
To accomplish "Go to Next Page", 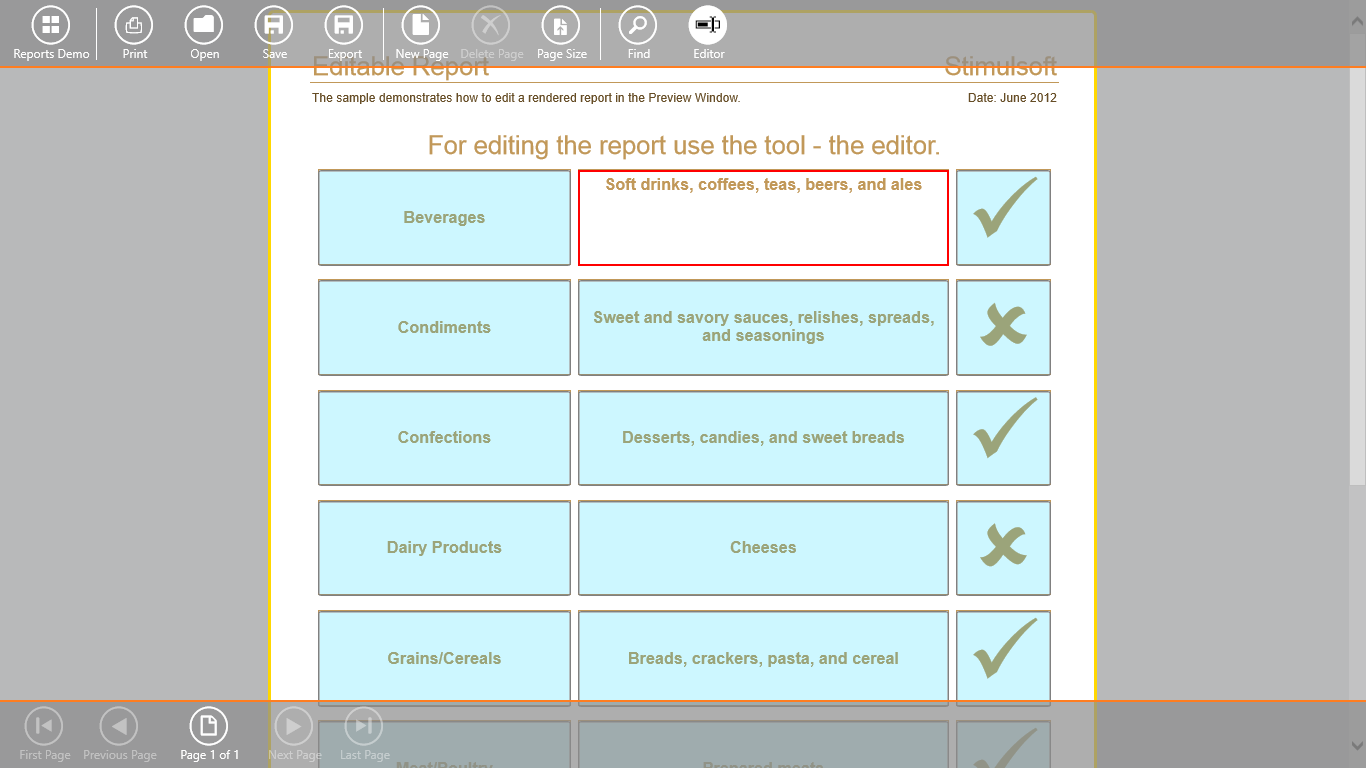I will pyautogui.click(x=294, y=726).
